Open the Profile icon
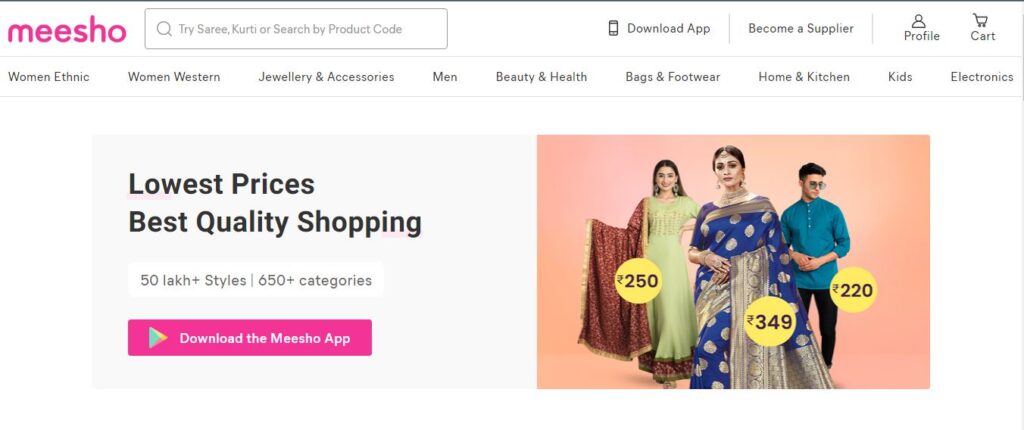The height and width of the screenshot is (430, 1024). point(920,21)
